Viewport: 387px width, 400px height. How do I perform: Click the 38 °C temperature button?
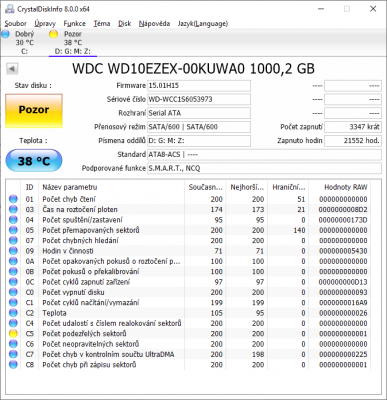[x=34, y=161]
